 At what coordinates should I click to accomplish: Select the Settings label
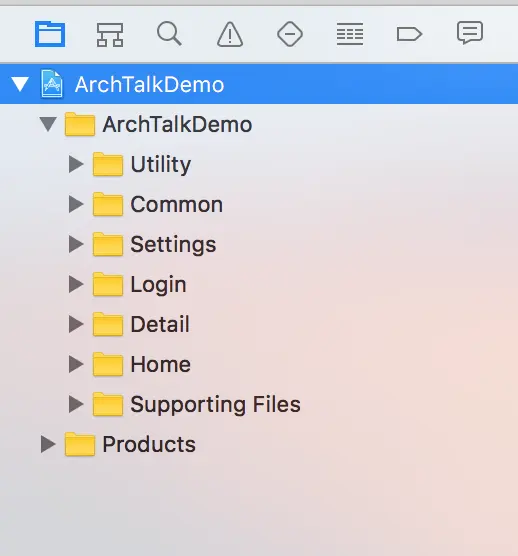173,245
